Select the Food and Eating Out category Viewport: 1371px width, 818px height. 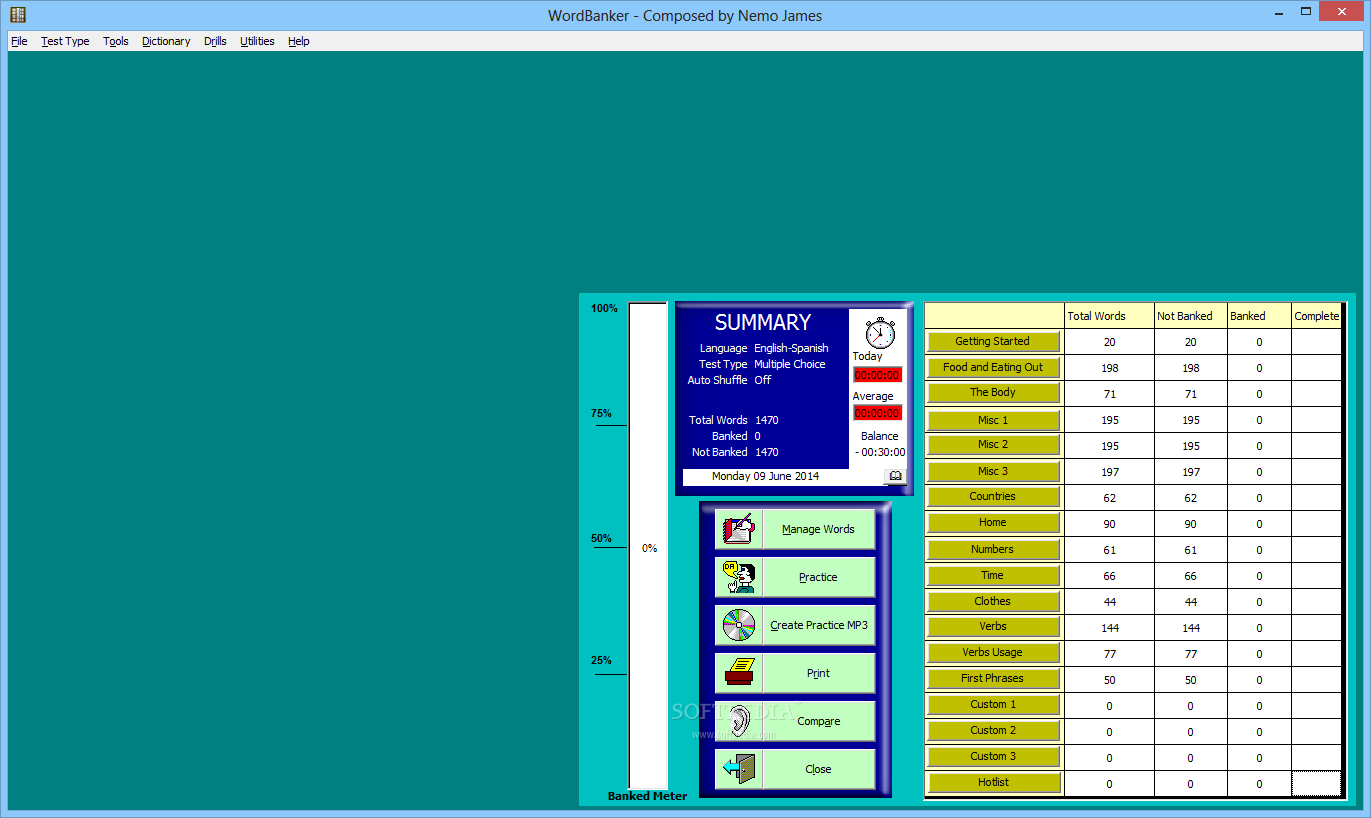coord(993,368)
